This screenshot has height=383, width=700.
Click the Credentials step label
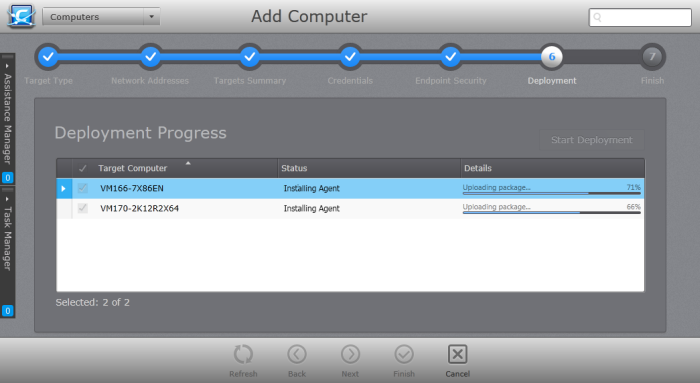pyautogui.click(x=350, y=81)
